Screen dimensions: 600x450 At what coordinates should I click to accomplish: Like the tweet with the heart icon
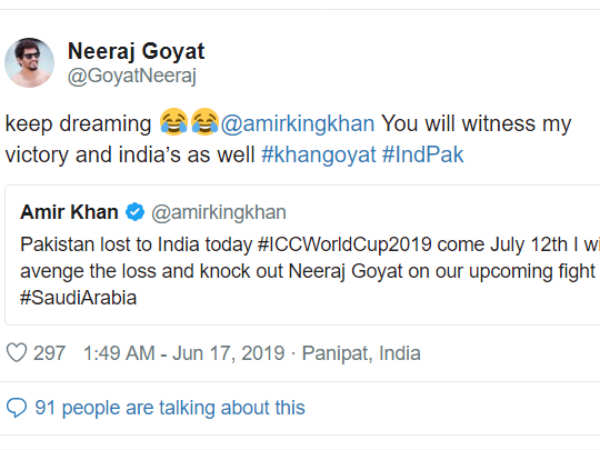tap(17, 353)
